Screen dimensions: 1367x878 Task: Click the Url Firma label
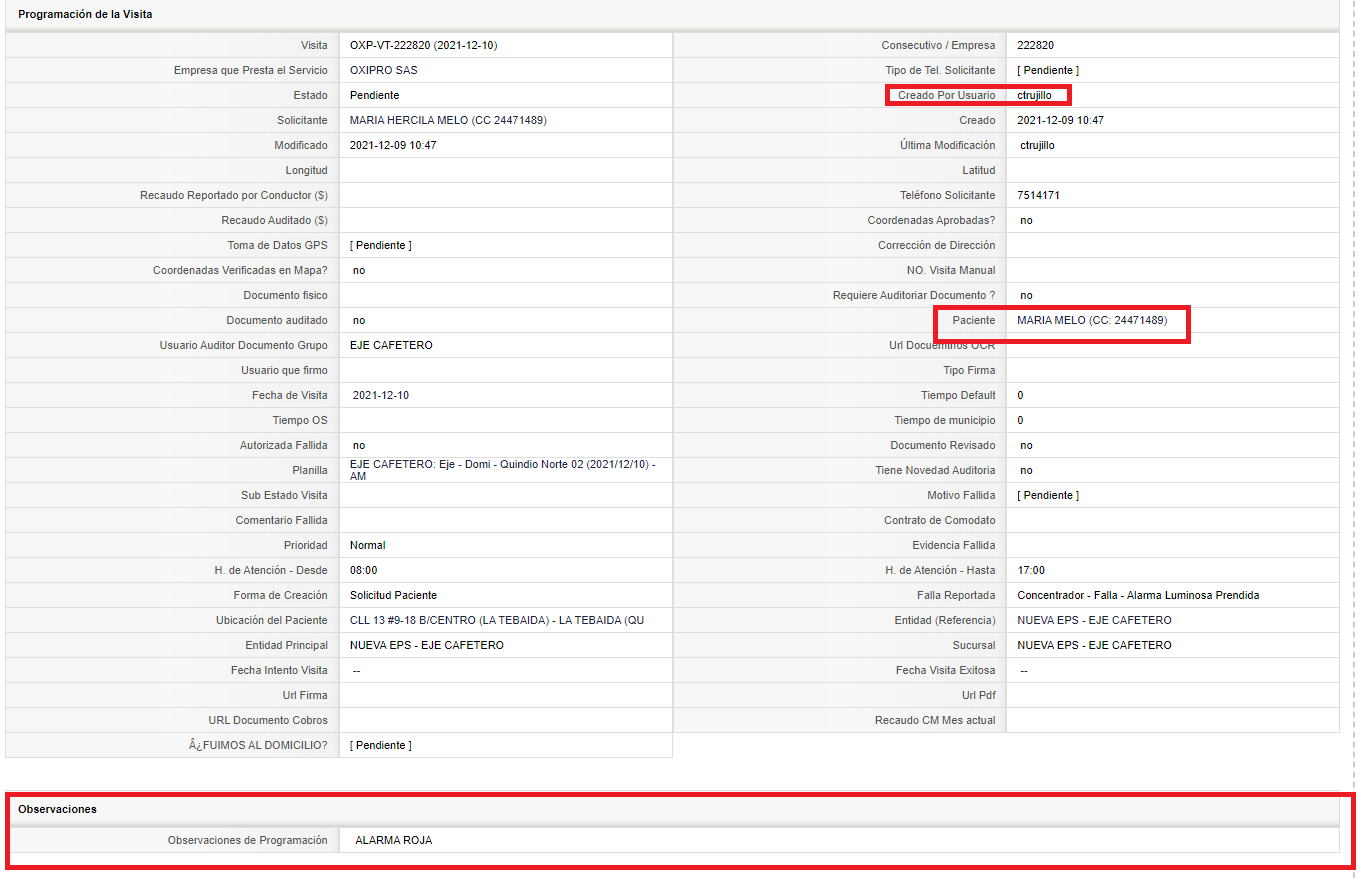click(x=305, y=695)
